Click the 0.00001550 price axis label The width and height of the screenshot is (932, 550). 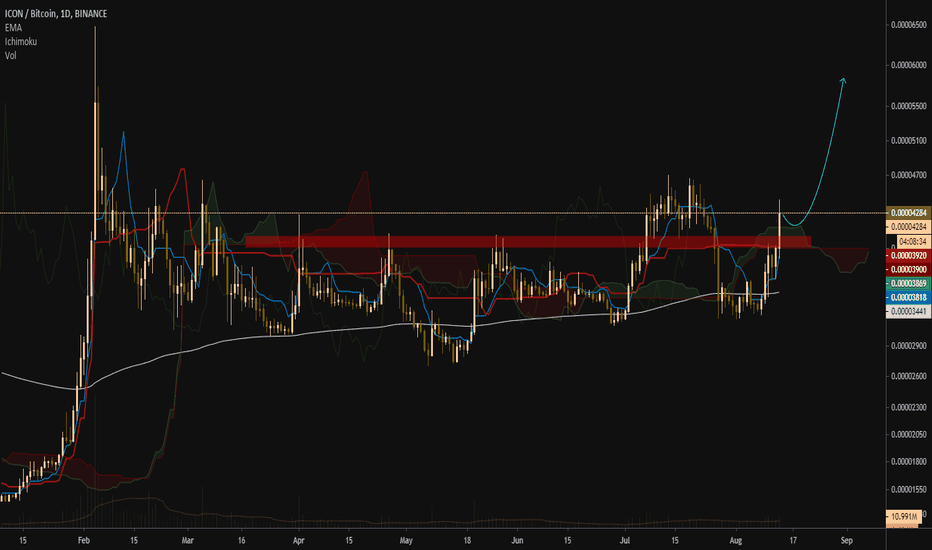908,489
